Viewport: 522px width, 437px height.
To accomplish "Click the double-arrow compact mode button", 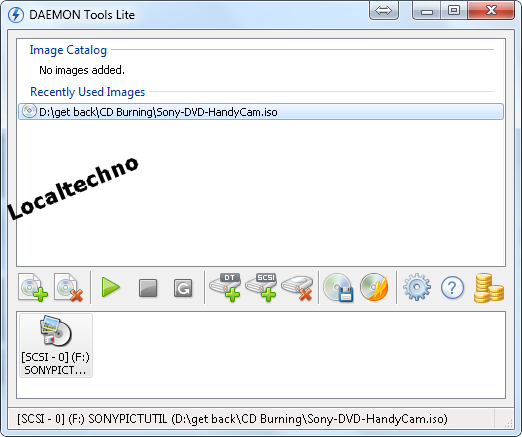I will (383, 11).
